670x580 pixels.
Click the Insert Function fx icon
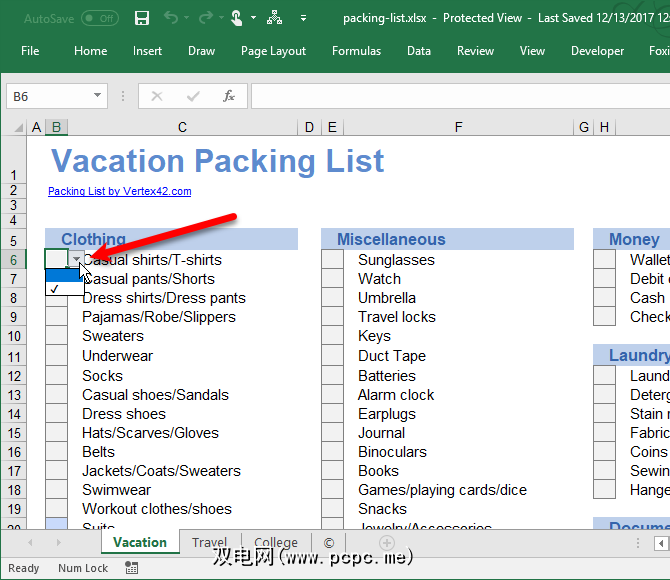click(x=229, y=96)
